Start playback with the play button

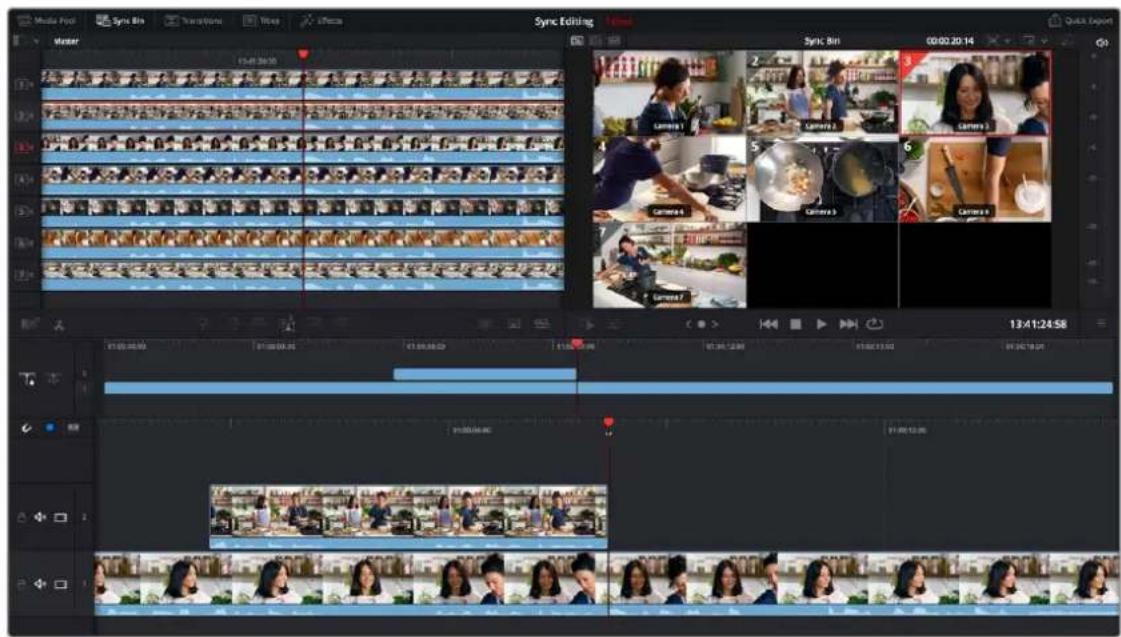coord(821,324)
